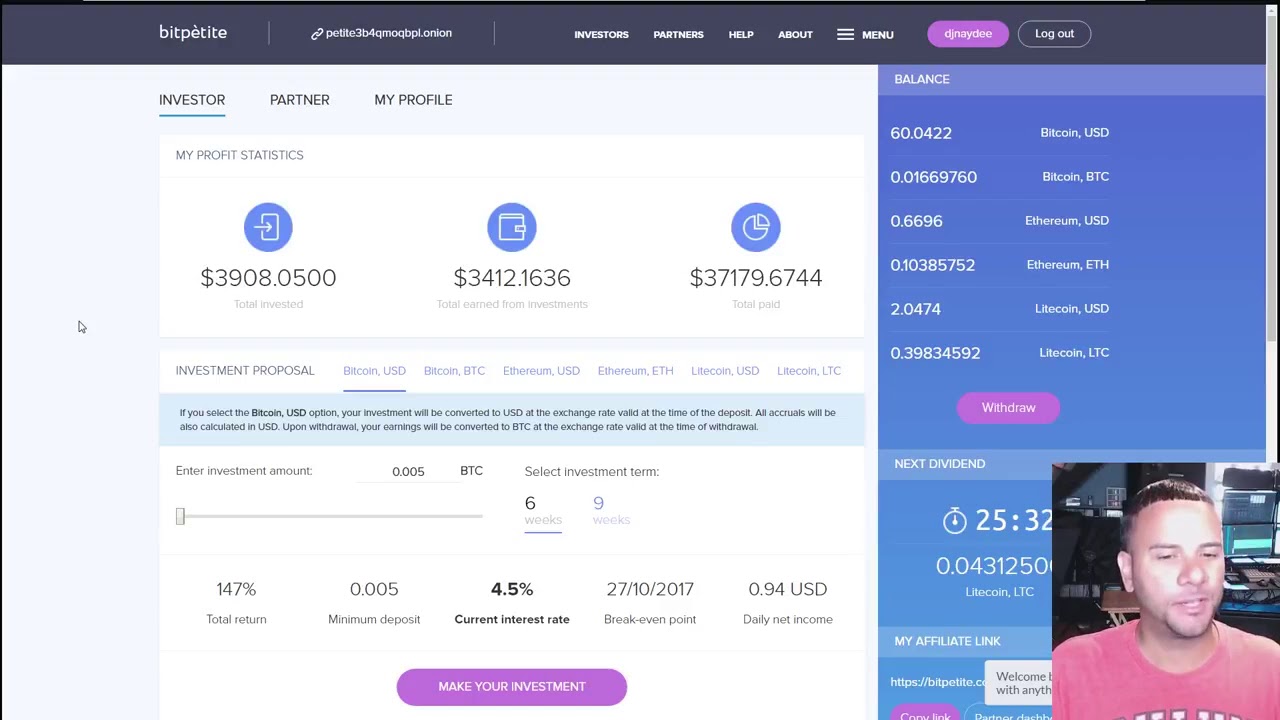The image size is (1280, 720).
Task: Choose the 6 weeks investment term
Action: coord(543,510)
